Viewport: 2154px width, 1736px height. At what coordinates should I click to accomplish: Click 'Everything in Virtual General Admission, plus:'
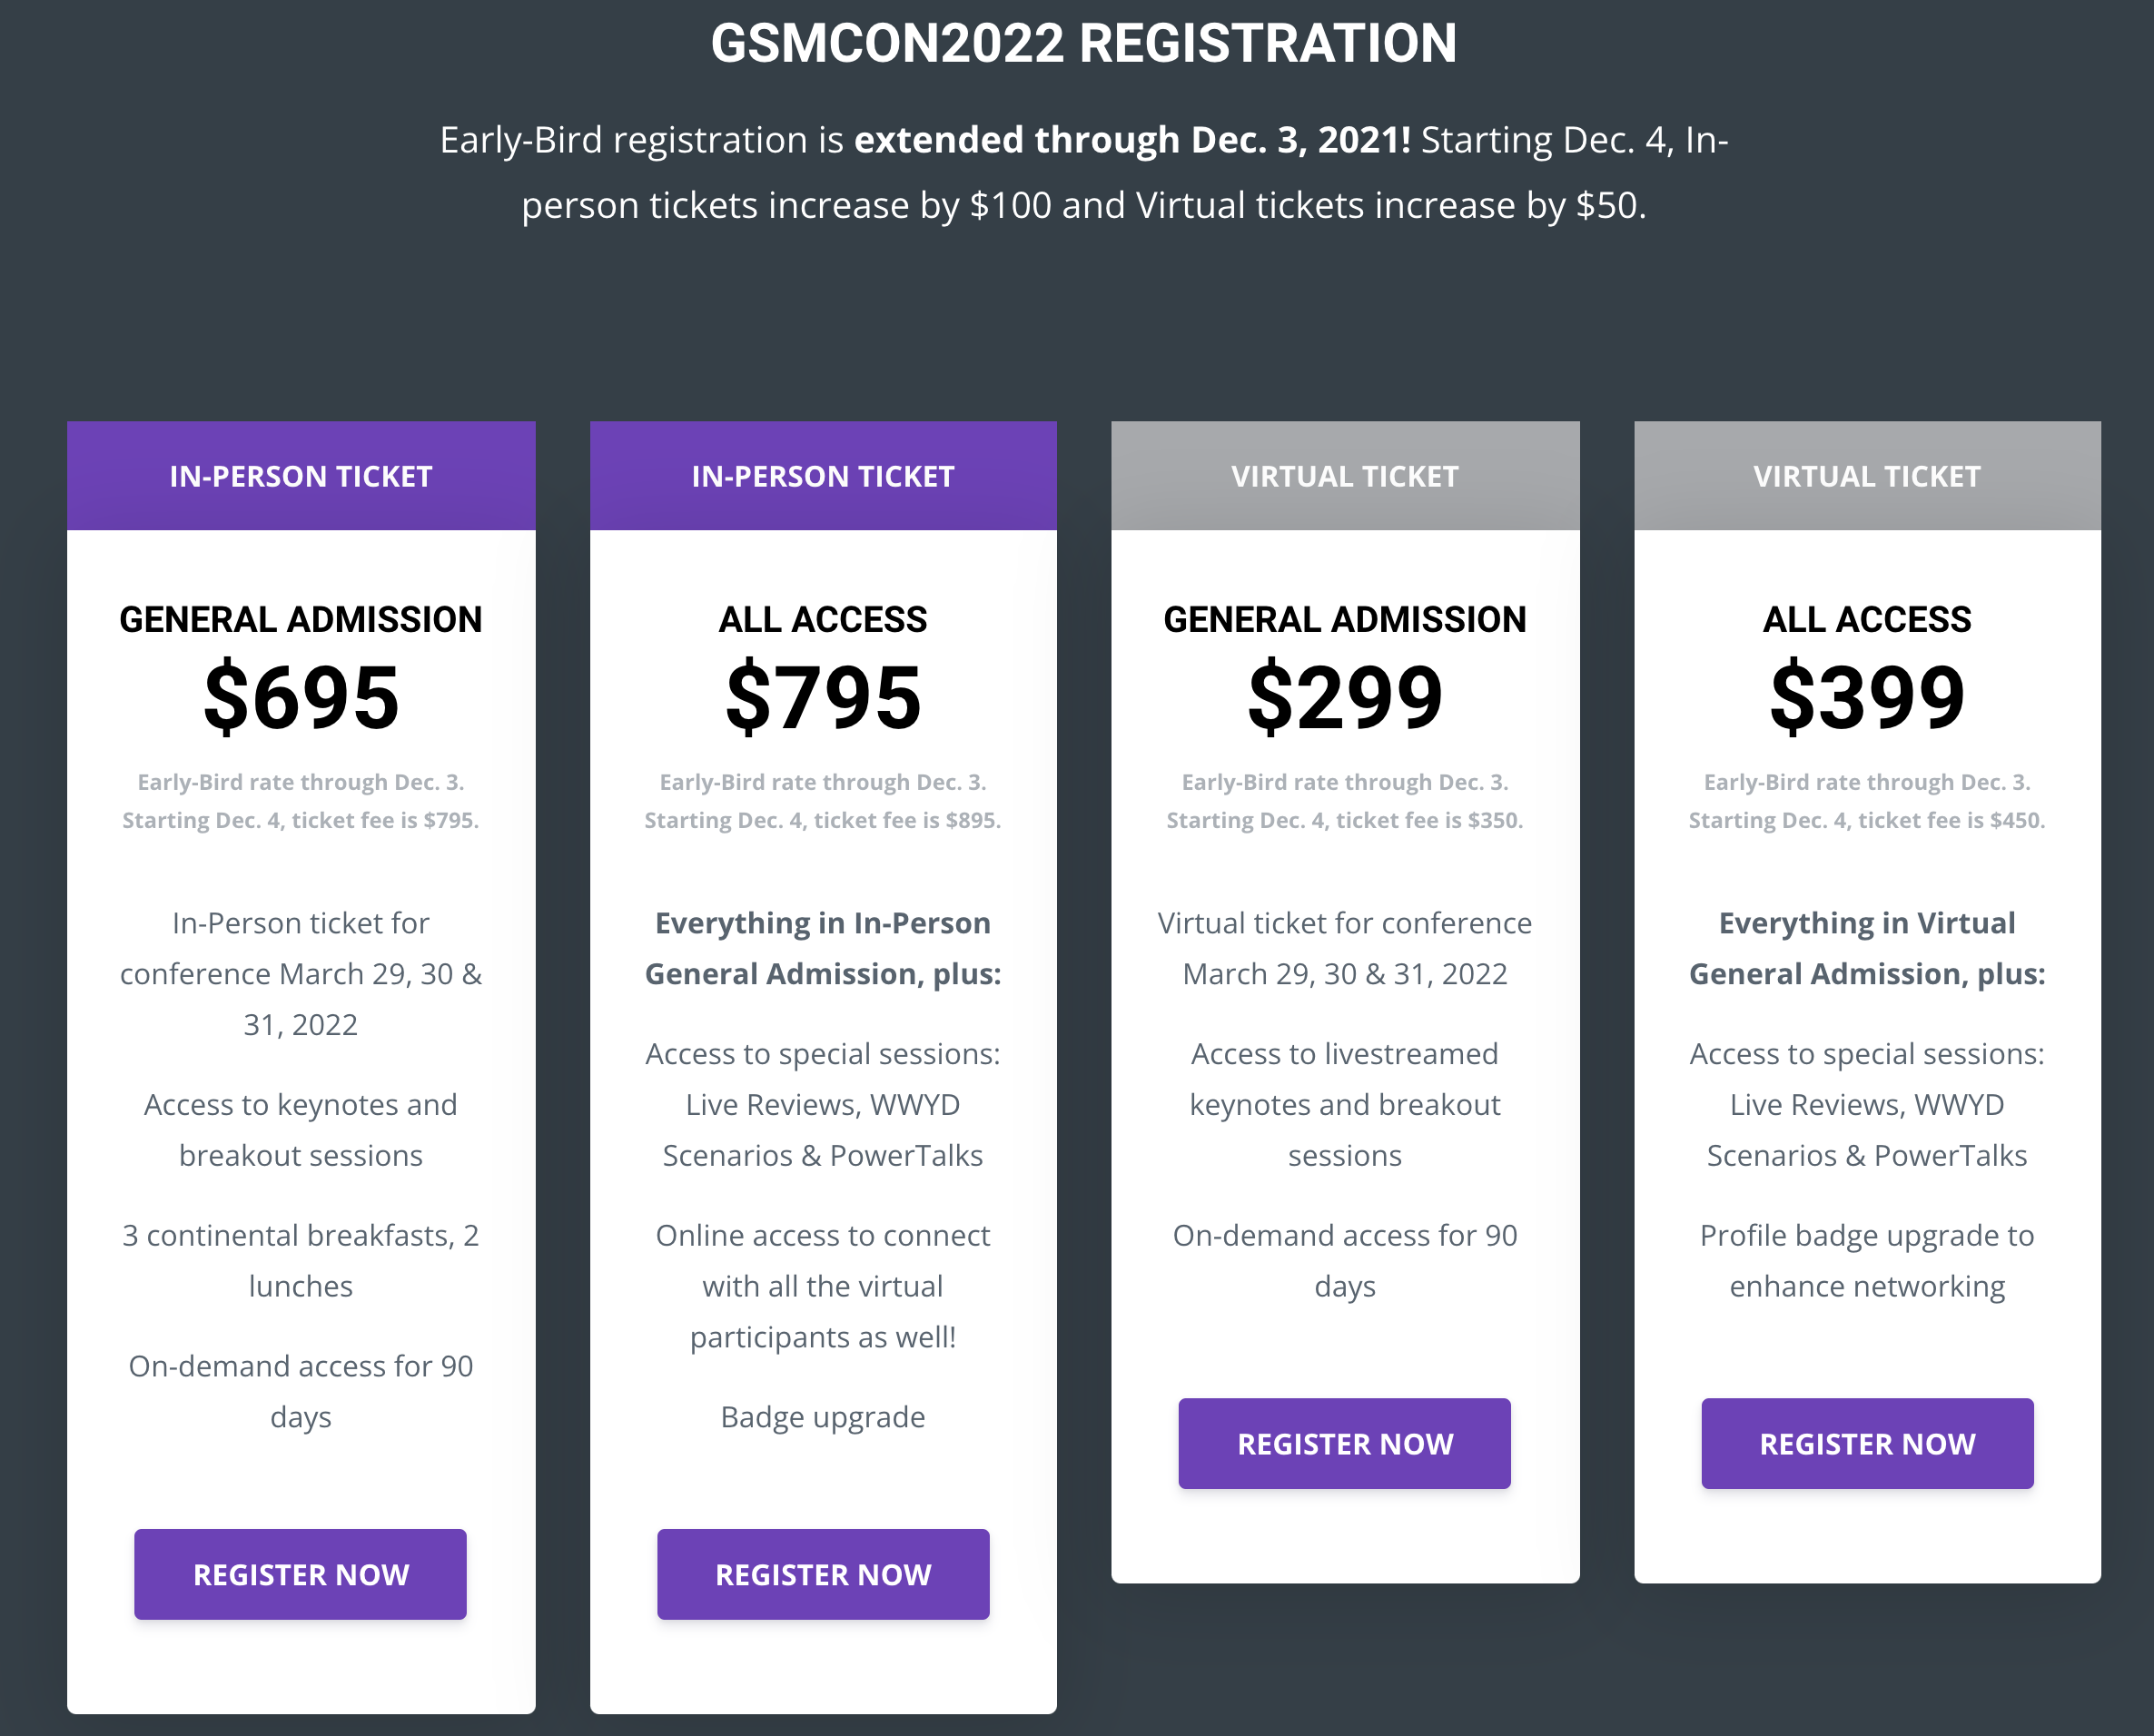tap(1866, 948)
